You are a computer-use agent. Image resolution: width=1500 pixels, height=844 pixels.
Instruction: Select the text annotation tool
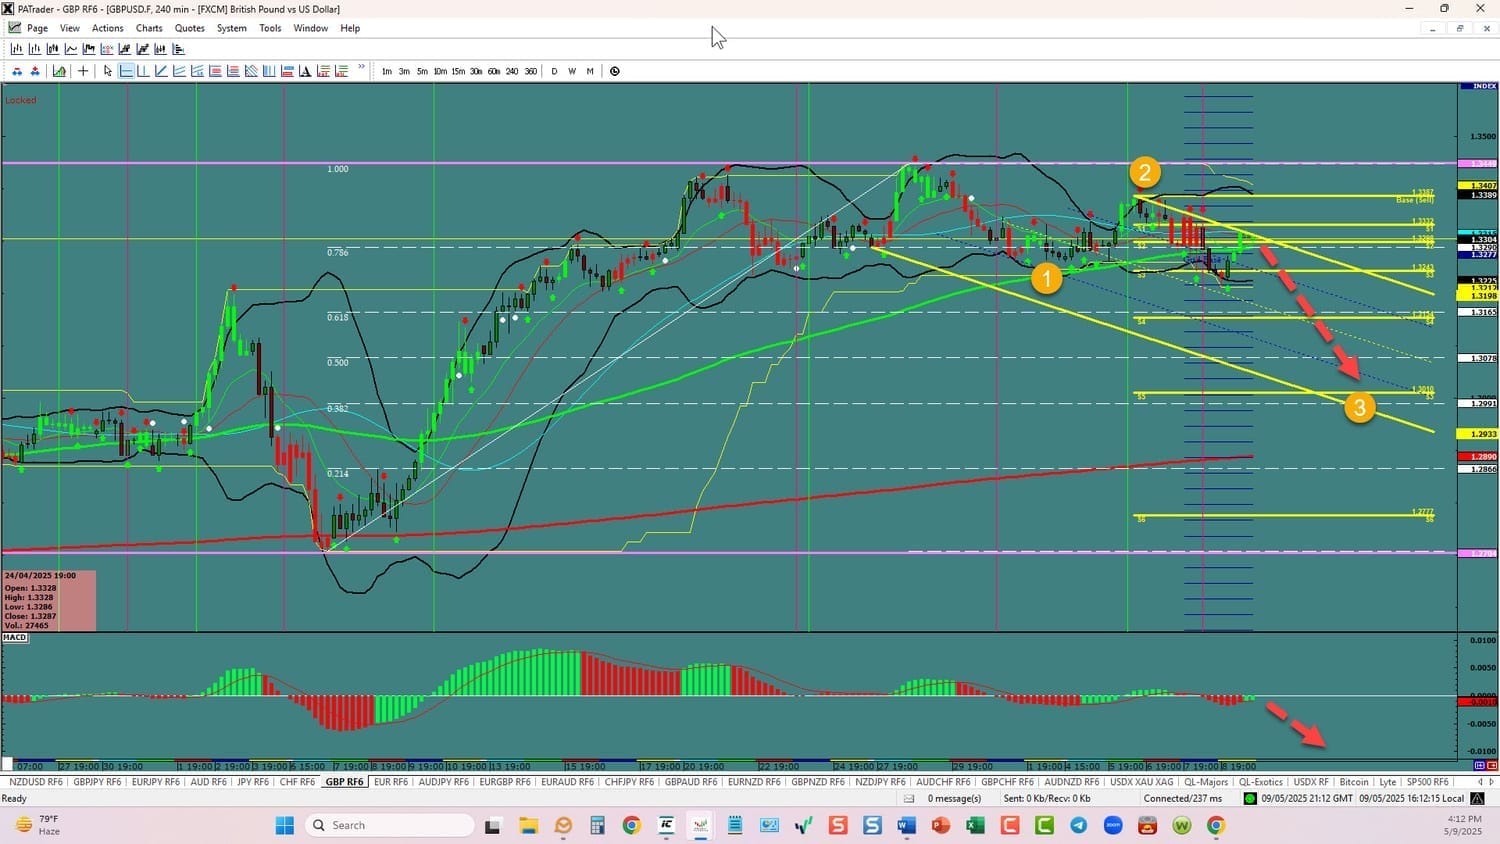[305, 71]
